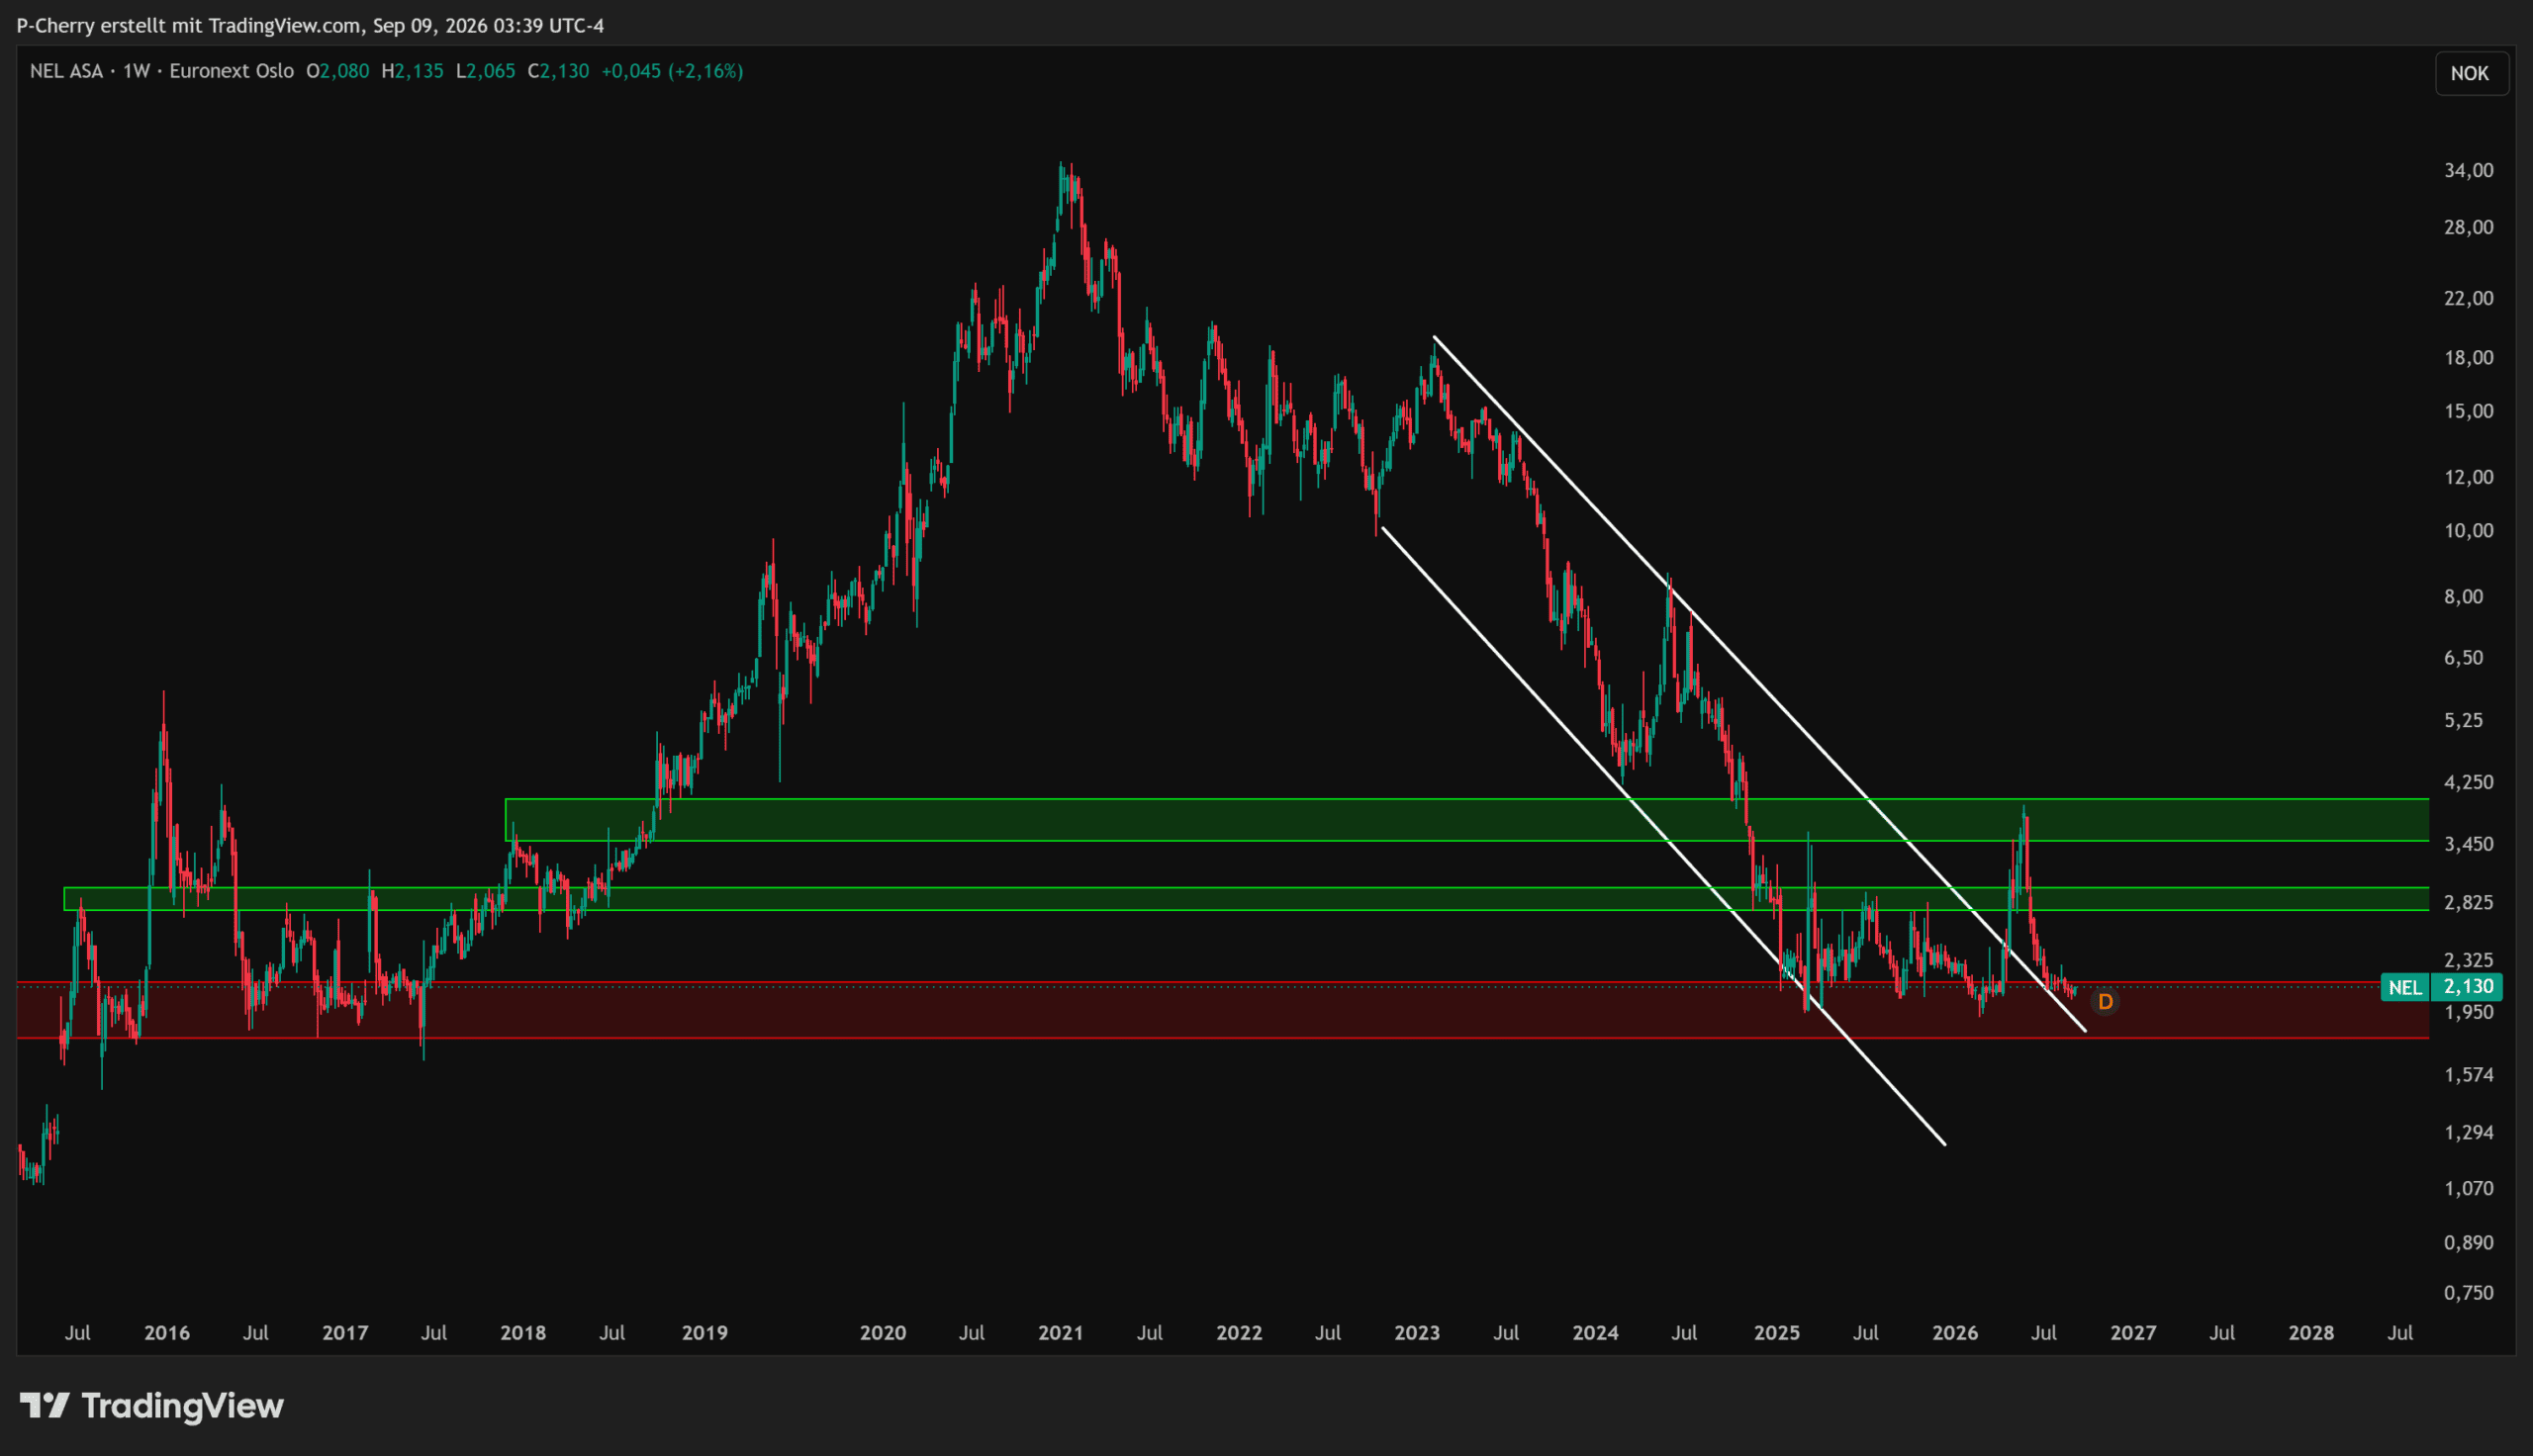Click the orange D dividend marker icon

point(2105,1002)
